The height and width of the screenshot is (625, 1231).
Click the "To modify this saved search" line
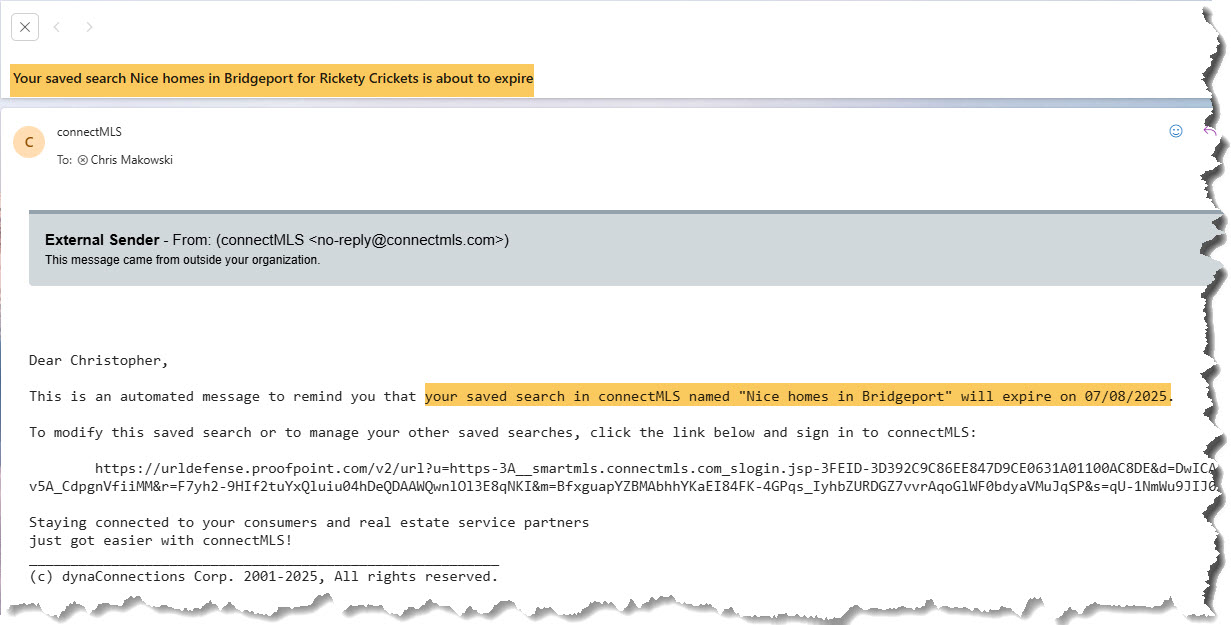point(502,432)
